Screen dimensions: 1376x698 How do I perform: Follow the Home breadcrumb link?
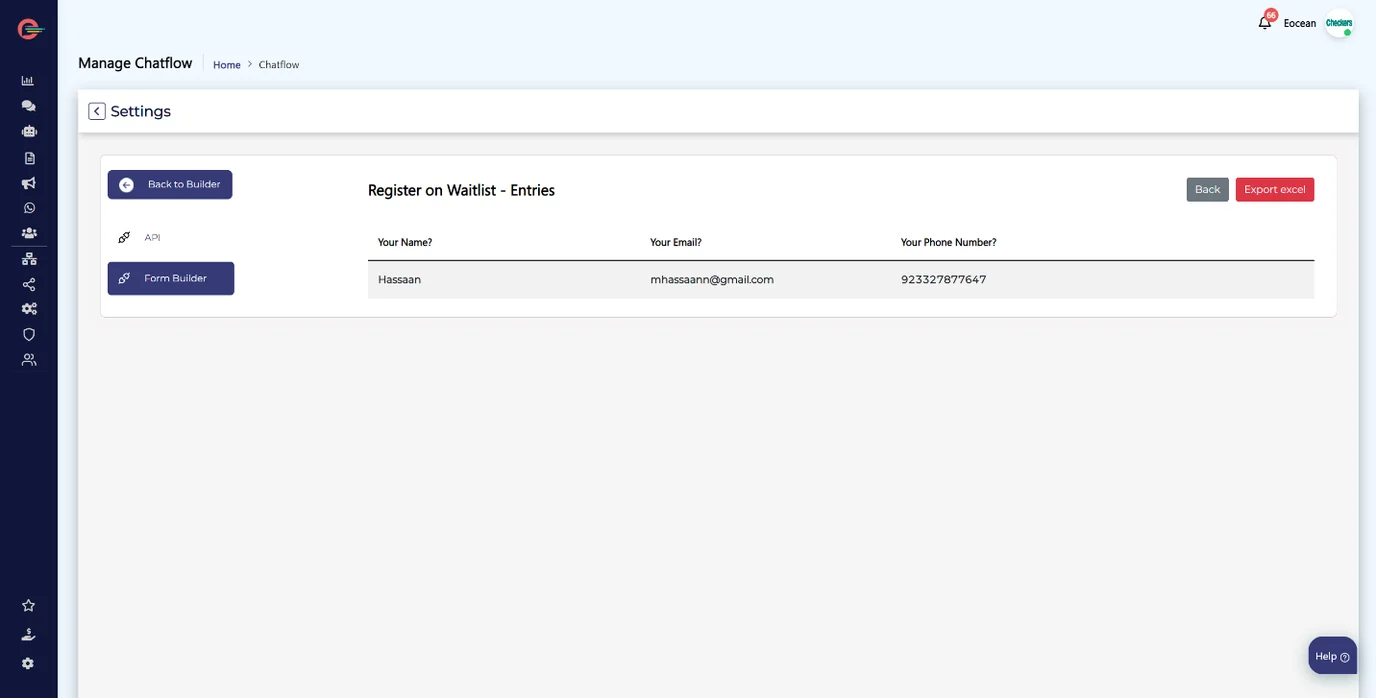tap(227, 65)
